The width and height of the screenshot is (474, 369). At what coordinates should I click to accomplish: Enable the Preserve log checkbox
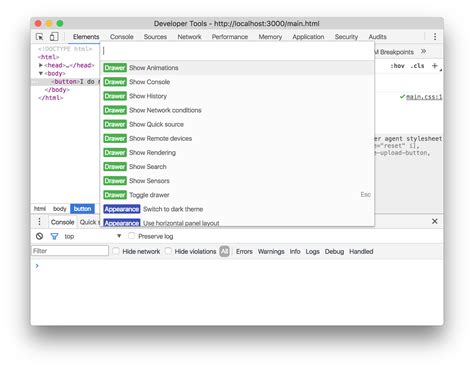tap(132, 236)
